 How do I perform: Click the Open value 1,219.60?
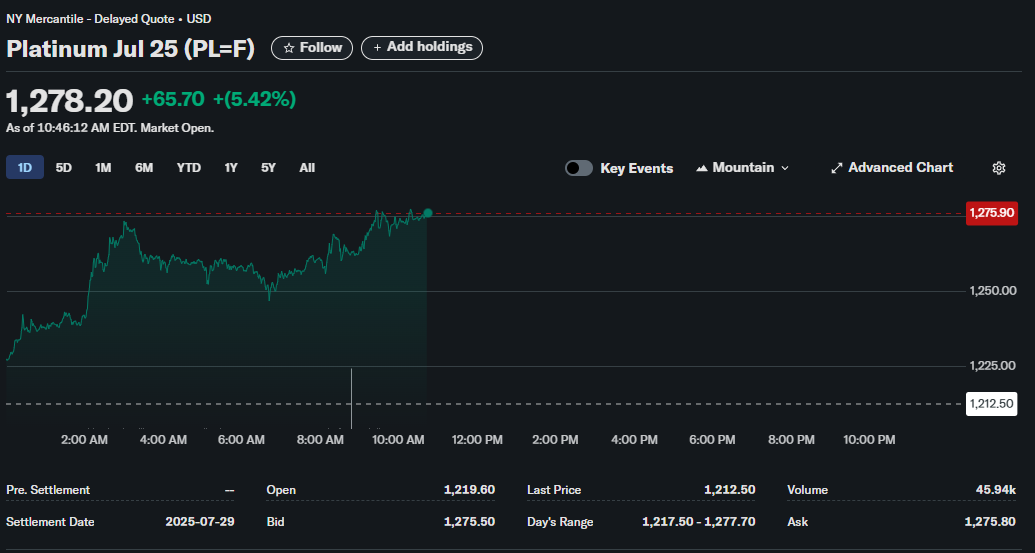tap(469, 490)
